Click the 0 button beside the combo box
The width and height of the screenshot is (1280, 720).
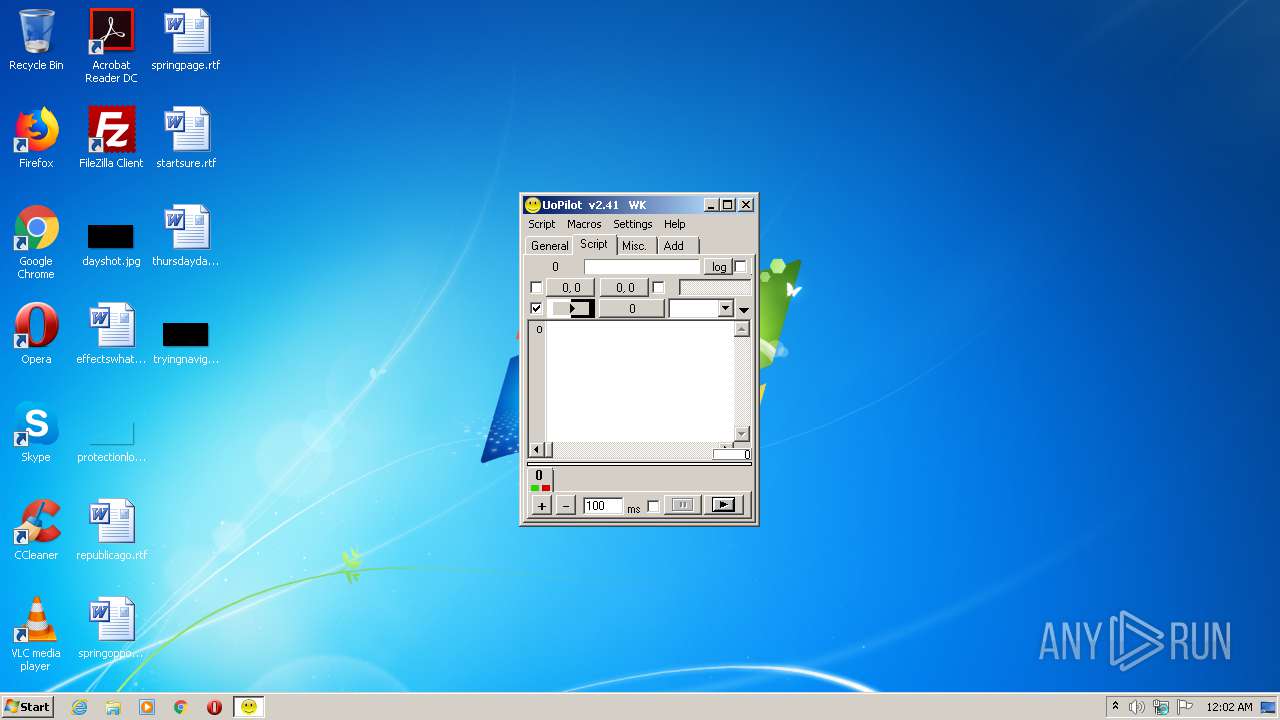coord(632,309)
